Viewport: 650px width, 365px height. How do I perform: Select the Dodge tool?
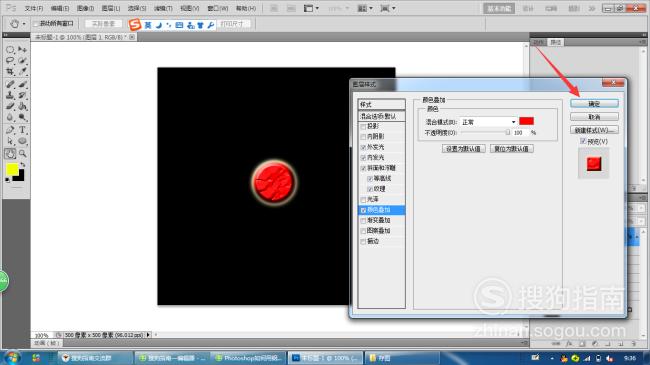click(22, 117)
